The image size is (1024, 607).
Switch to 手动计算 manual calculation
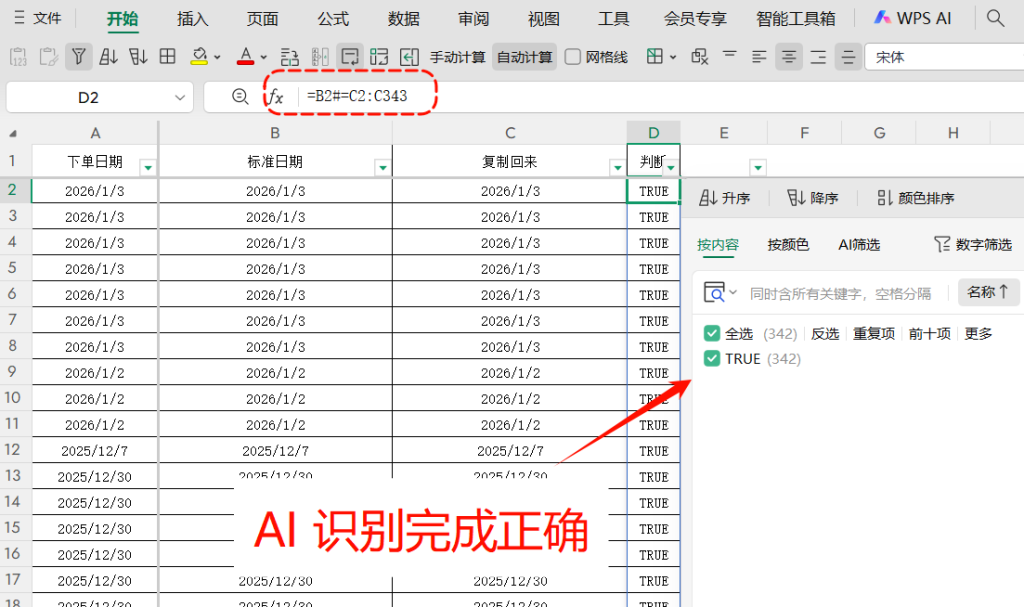[x=458, y=57]
